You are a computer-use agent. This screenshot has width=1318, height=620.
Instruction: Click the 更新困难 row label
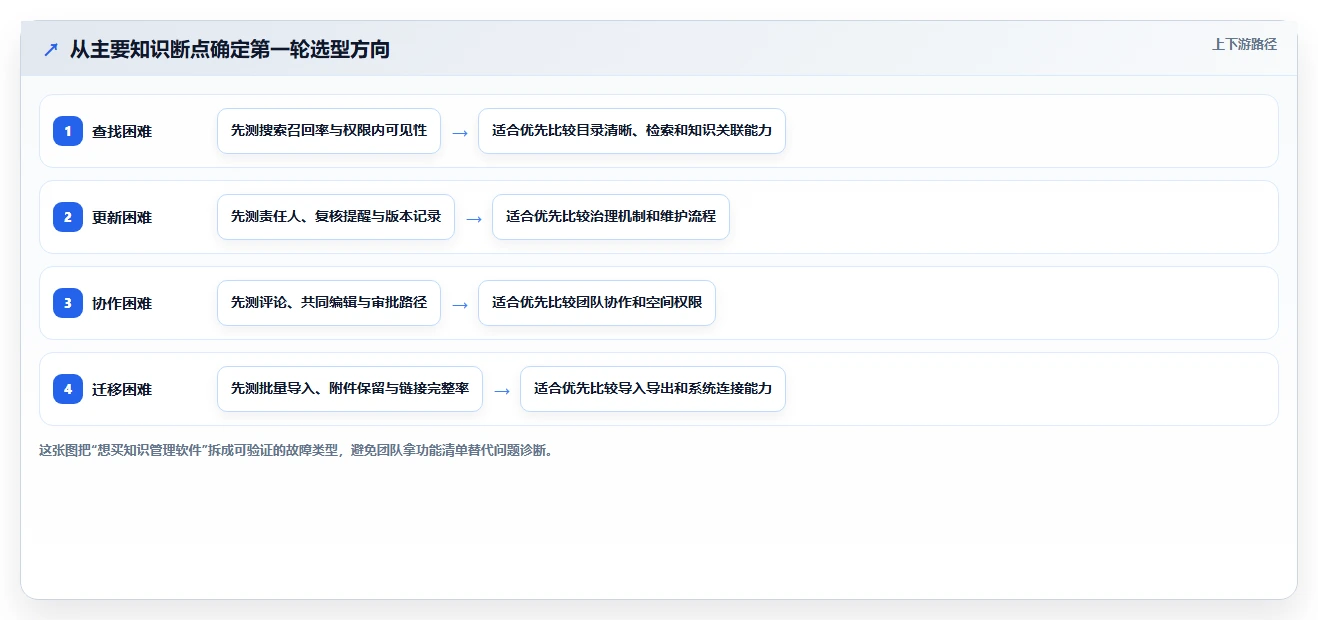click(122, 217)
